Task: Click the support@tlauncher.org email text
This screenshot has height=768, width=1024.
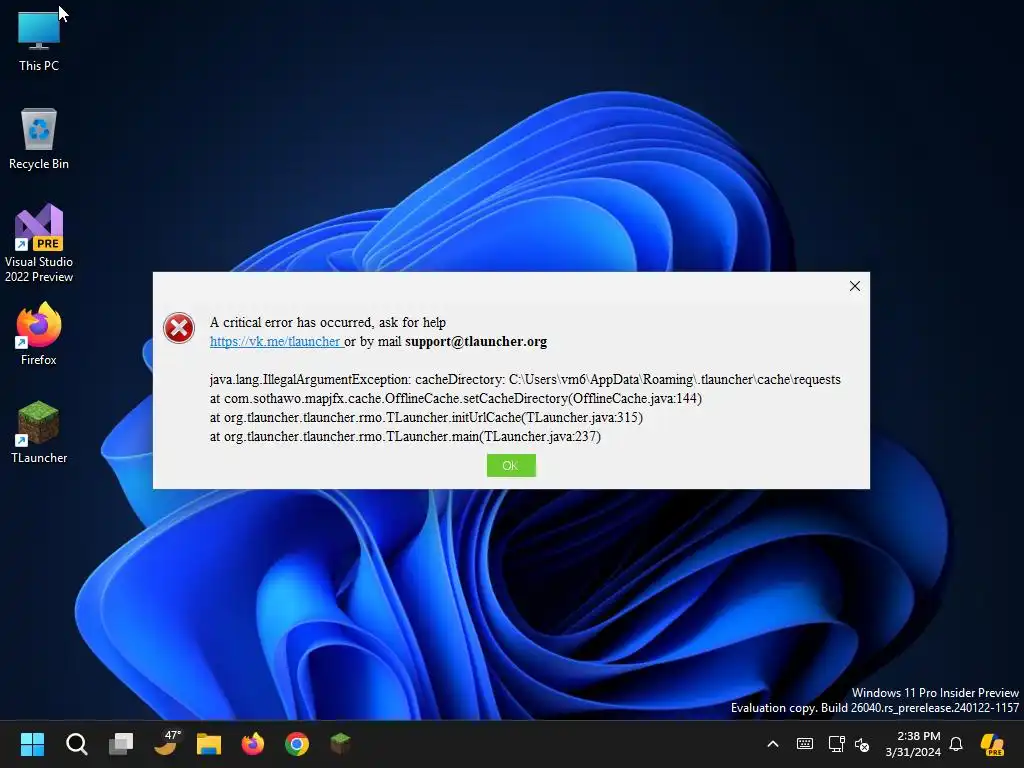Action: coord(476,342)
